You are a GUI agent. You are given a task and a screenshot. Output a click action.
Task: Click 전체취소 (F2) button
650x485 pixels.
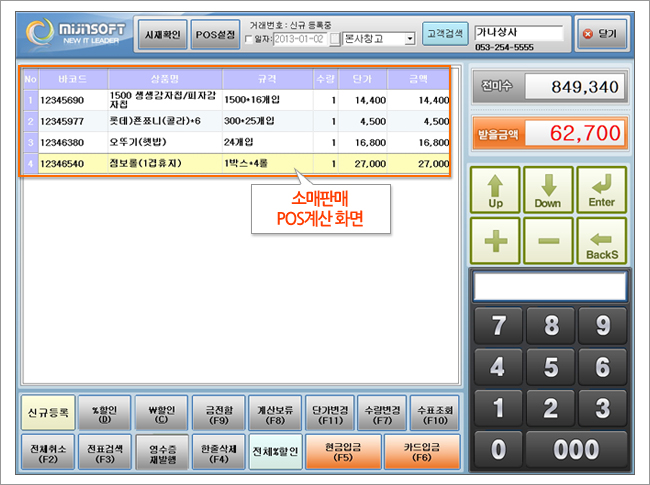point(48,453)
